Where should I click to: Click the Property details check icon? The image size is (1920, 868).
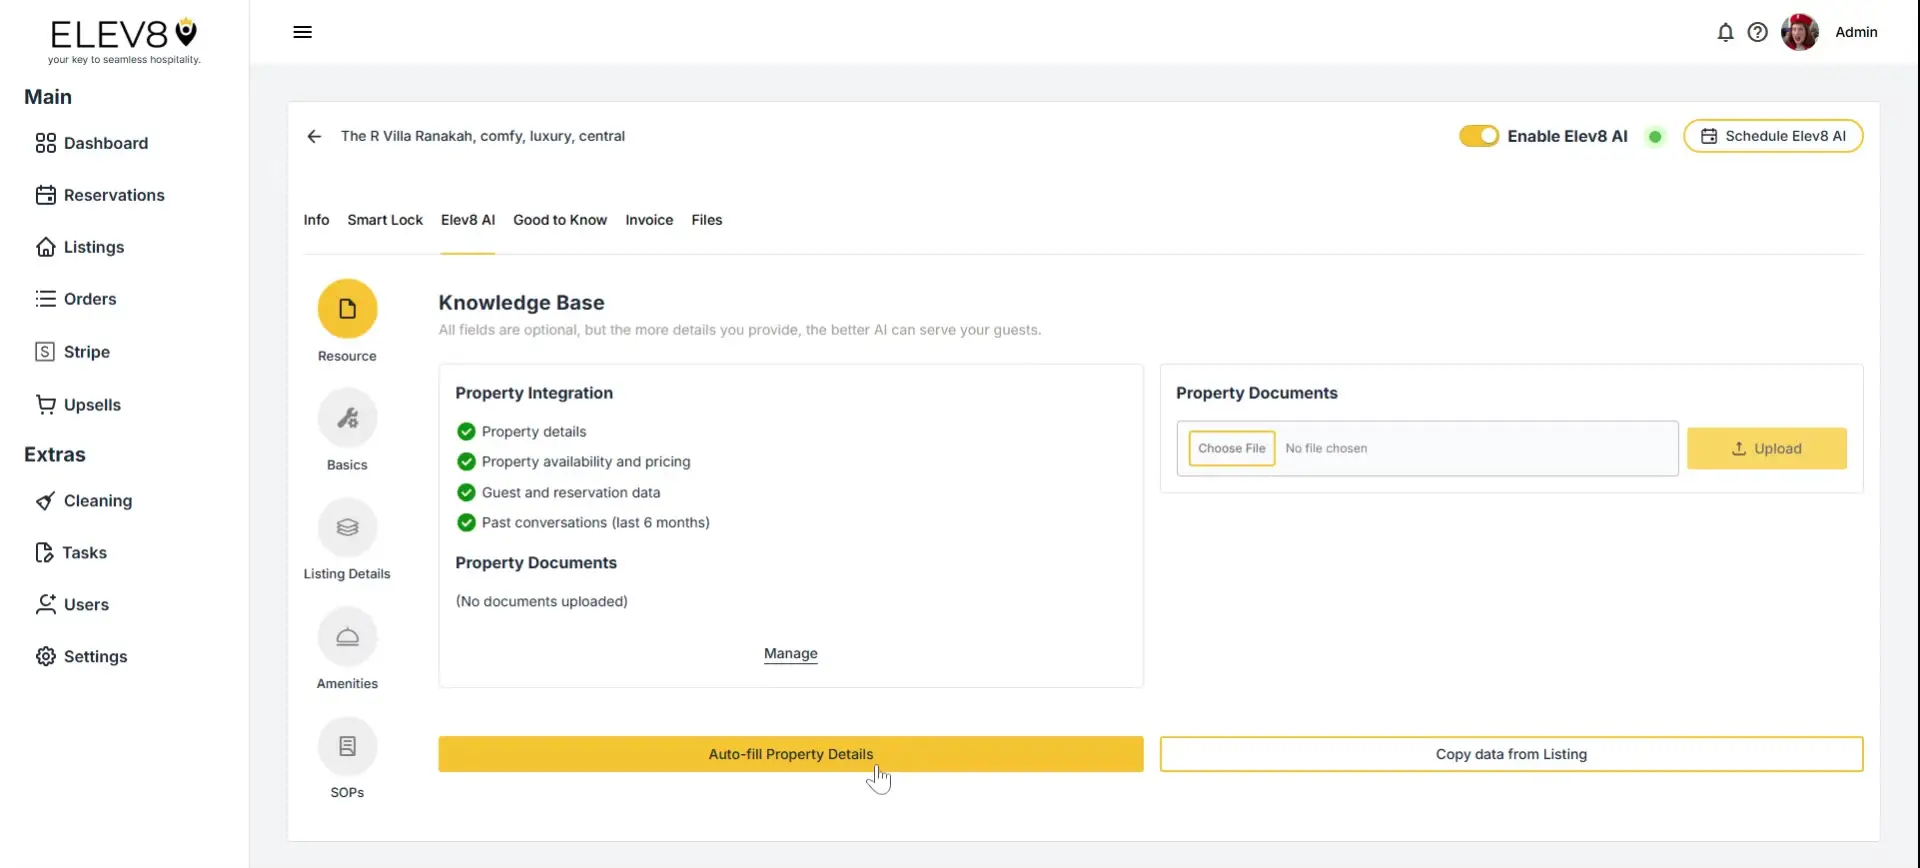coord(466,432)
